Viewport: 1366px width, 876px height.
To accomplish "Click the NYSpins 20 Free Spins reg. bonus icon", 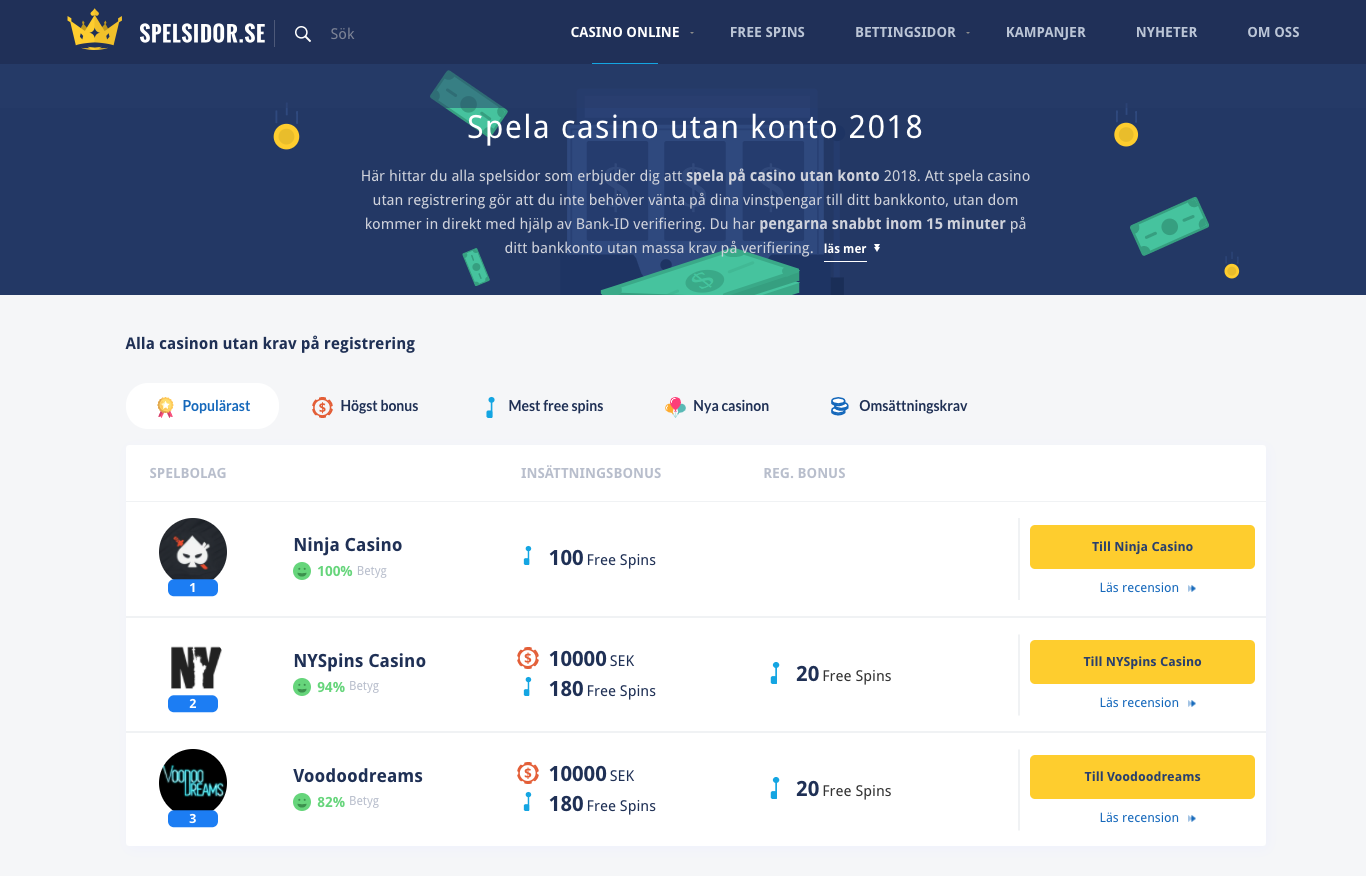I will tap(774, 673).
